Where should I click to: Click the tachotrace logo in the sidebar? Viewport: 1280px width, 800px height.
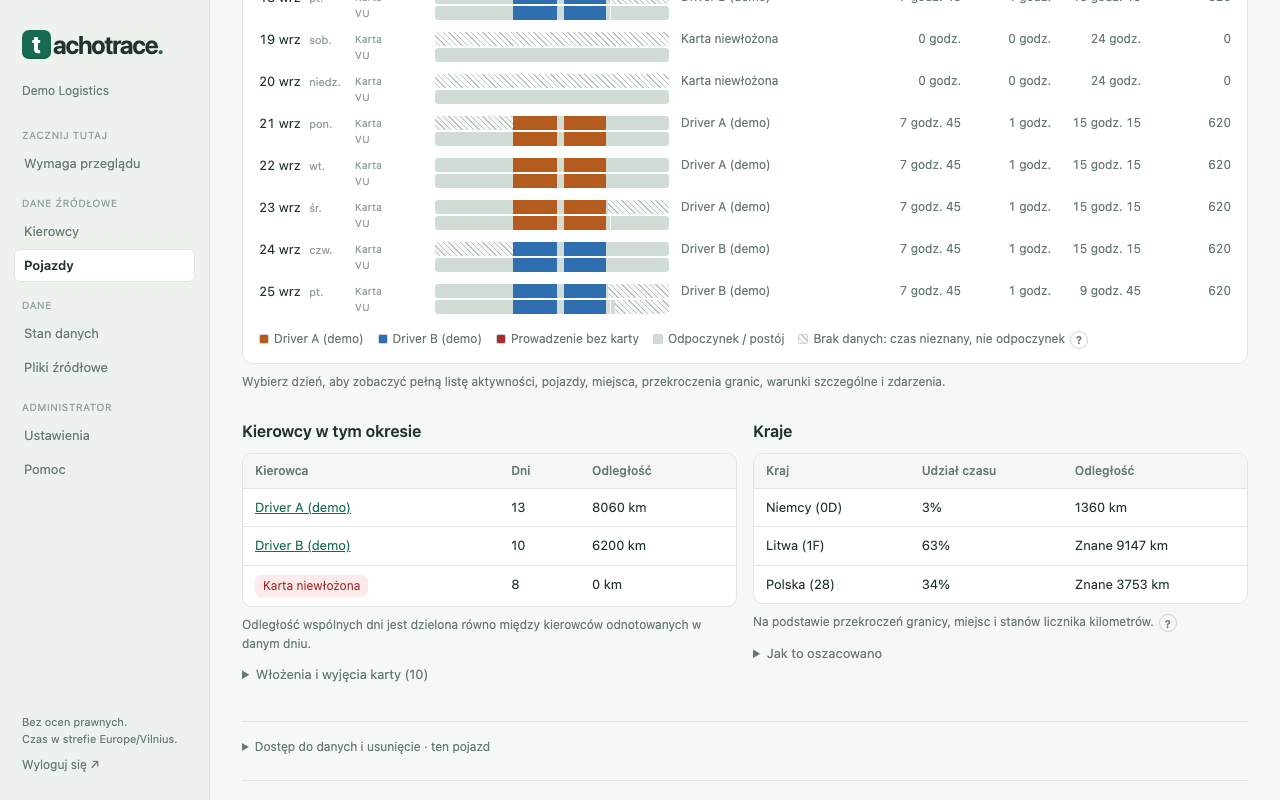(92, 45)
